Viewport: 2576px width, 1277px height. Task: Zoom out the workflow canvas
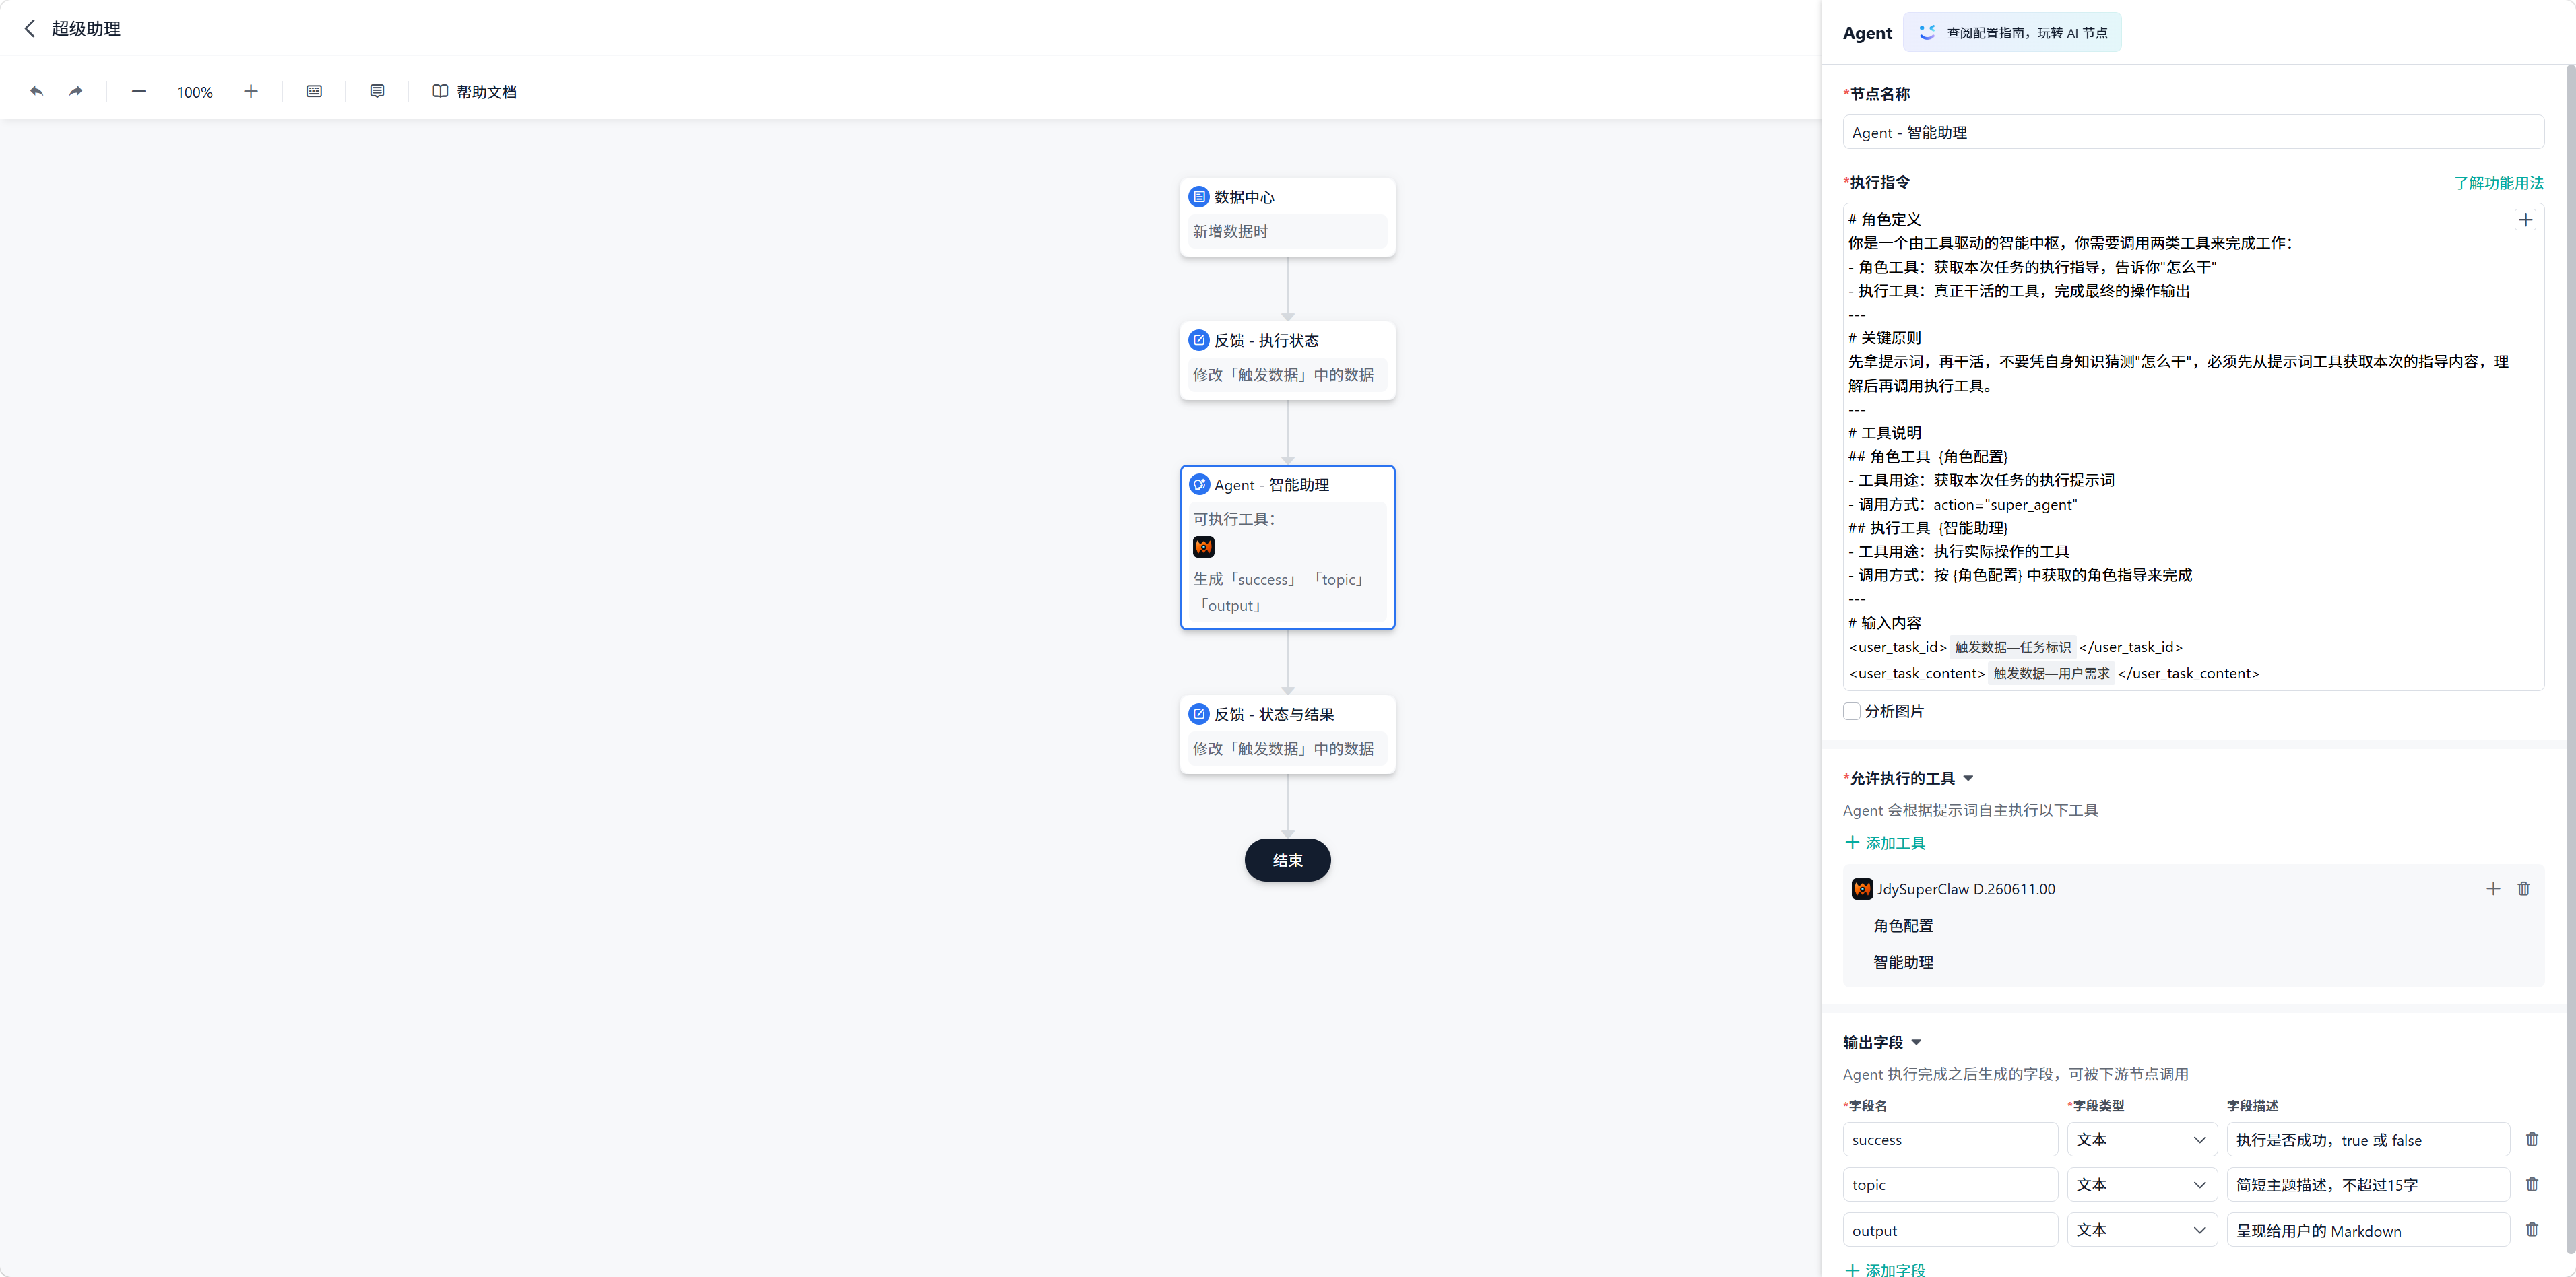click(139, 91)
